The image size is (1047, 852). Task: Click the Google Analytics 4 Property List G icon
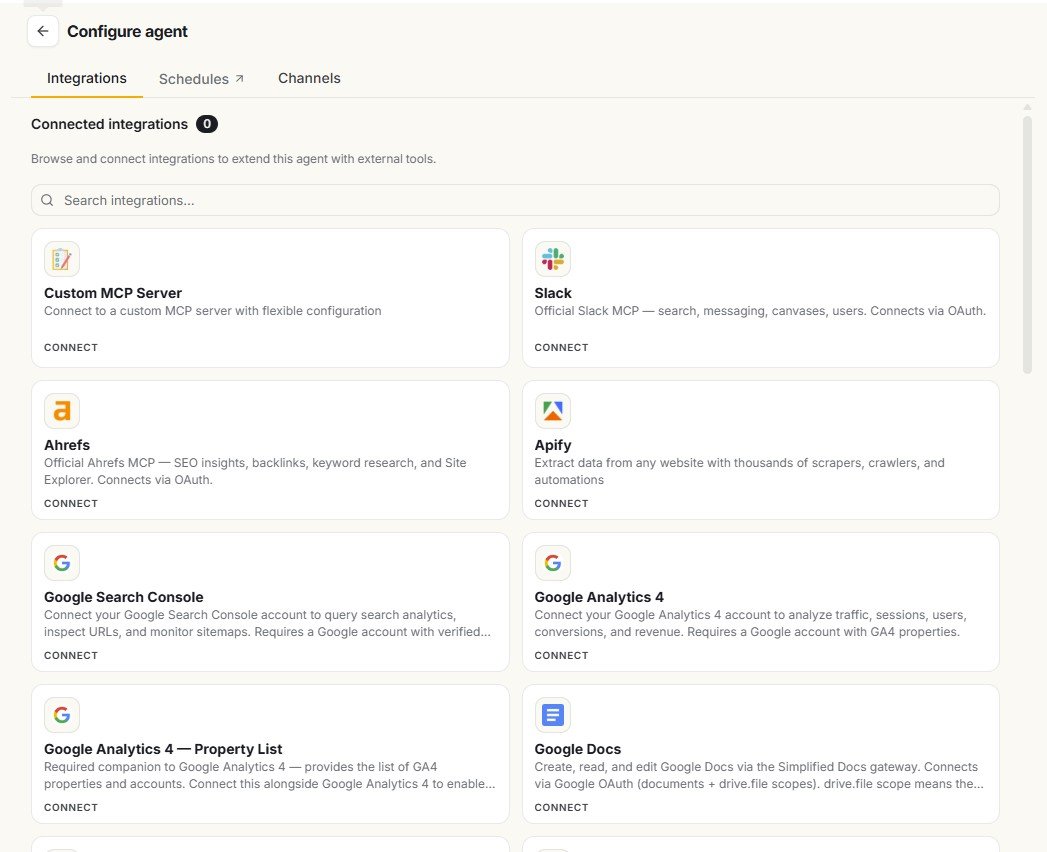point(61,715)
